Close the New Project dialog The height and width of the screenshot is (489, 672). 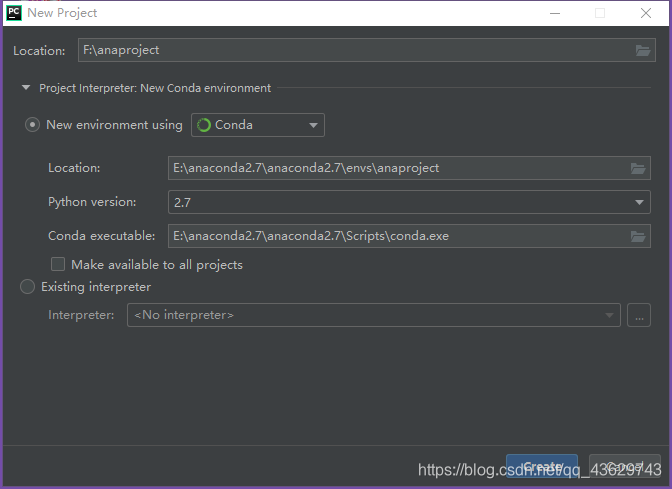[646, 13]
